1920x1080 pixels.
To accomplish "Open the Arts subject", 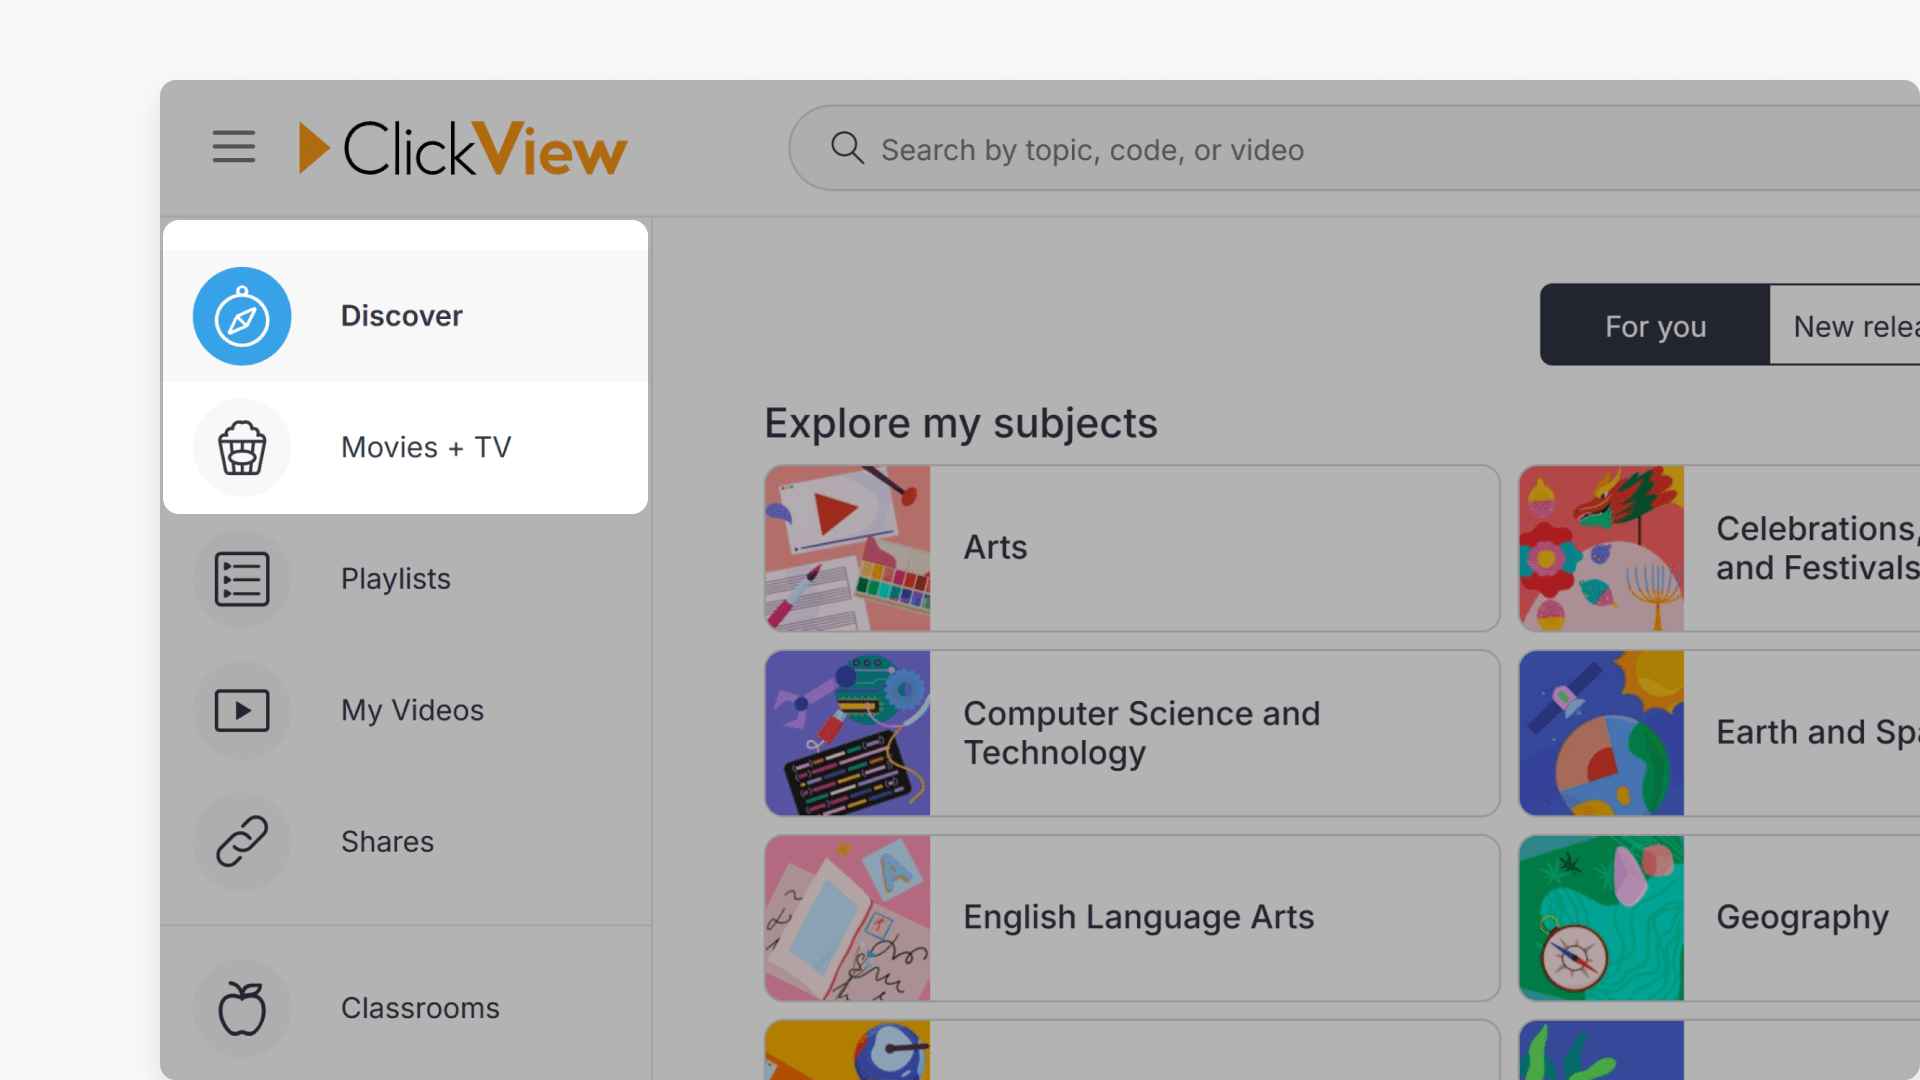I will click(x=1130, y=548).
